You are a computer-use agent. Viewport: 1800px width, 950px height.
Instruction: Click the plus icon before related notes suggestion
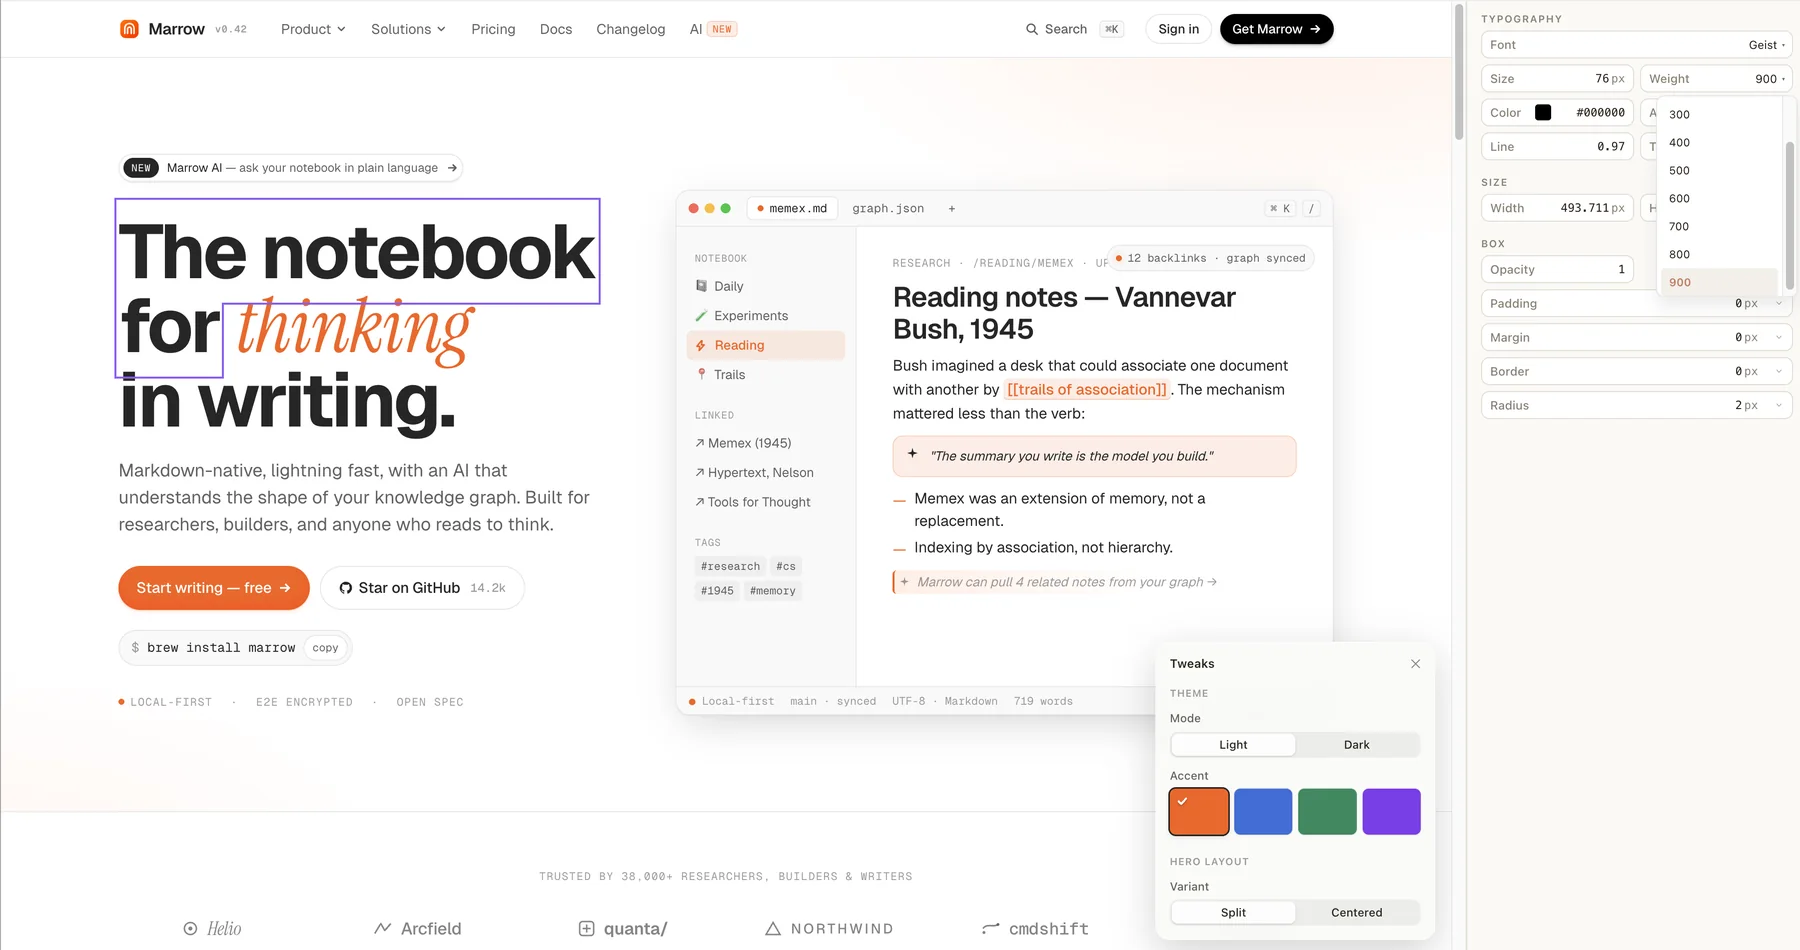905,581
